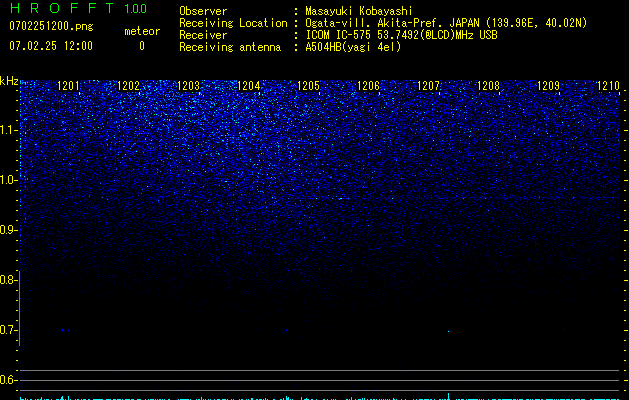
Task: Click the 1202 time marker
Action: pyautogui.click(x=128, y=86)
